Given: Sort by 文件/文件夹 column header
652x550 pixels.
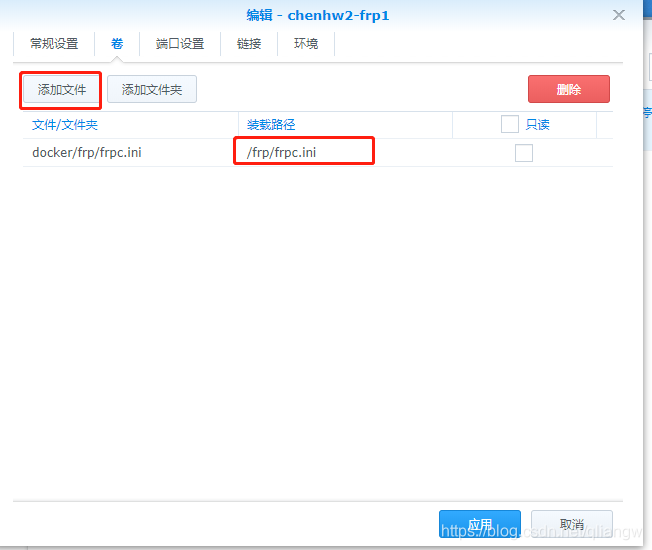Looking at the screenshot, I should click(65, 125).
